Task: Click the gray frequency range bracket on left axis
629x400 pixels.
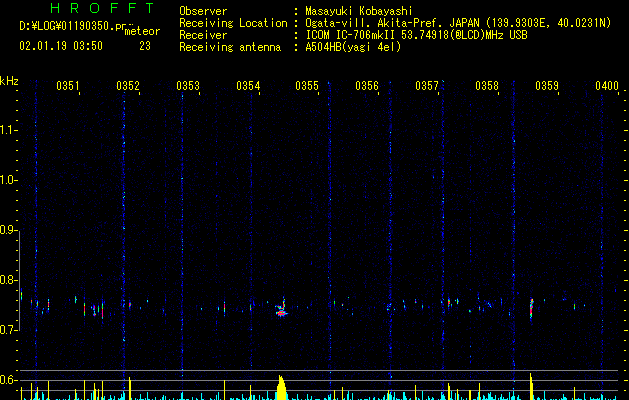Action: coord(19,281)
